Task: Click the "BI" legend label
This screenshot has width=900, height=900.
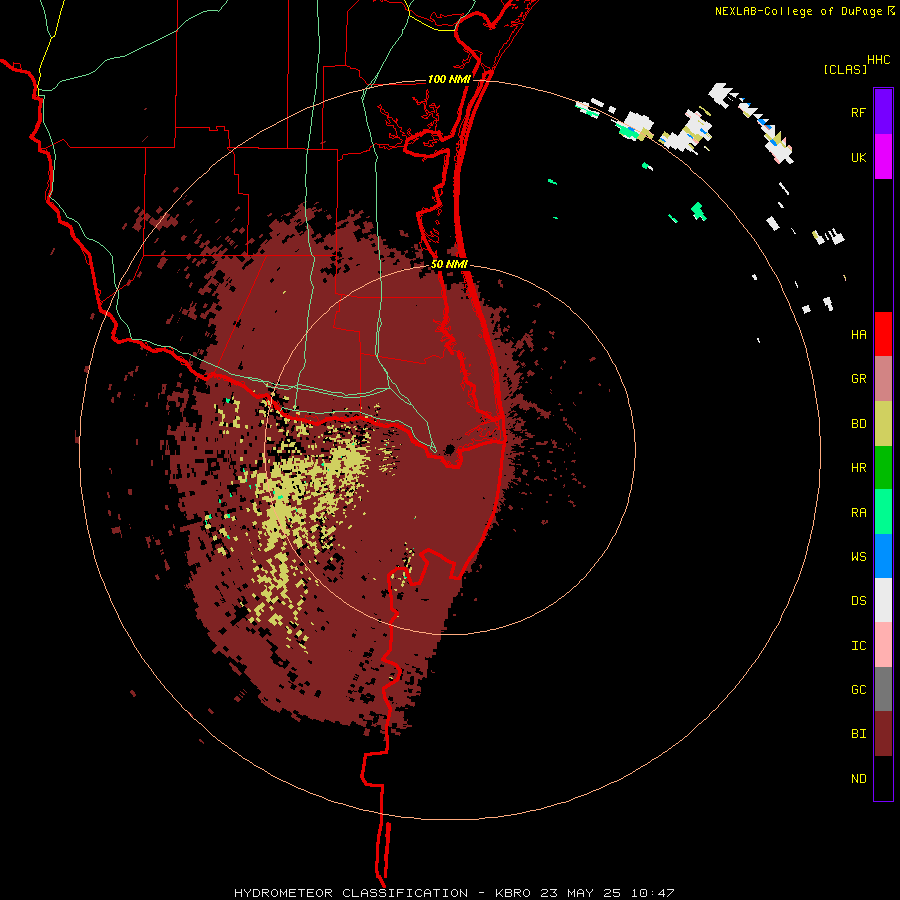Action: click(x=858, y=734)
